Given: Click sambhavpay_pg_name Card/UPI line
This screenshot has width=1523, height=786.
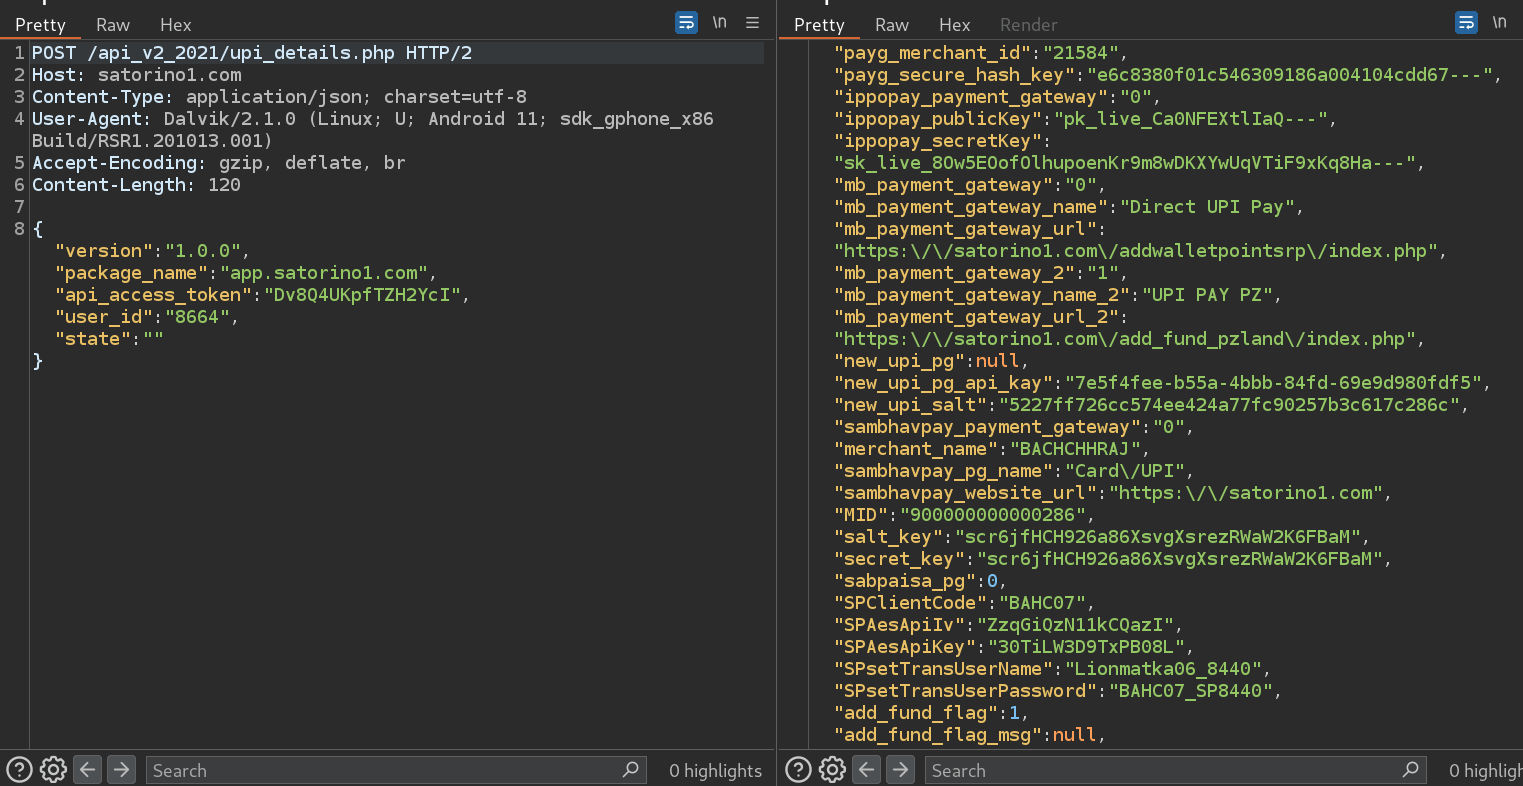Looking at the screenshot, I should point(1014,471).
